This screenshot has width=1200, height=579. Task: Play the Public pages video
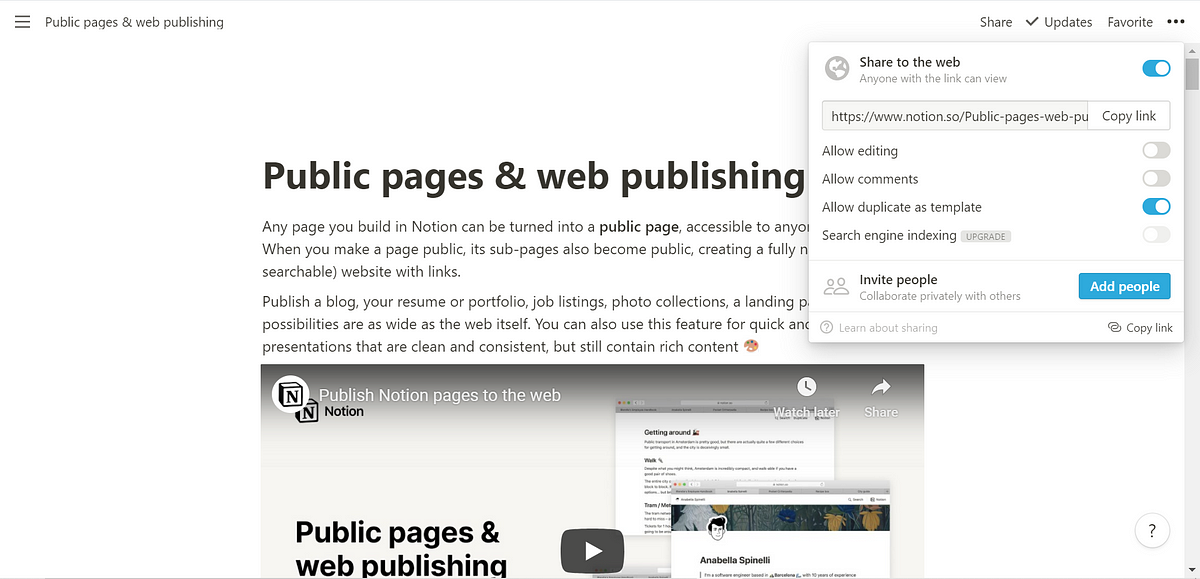(x=592, y=550)
